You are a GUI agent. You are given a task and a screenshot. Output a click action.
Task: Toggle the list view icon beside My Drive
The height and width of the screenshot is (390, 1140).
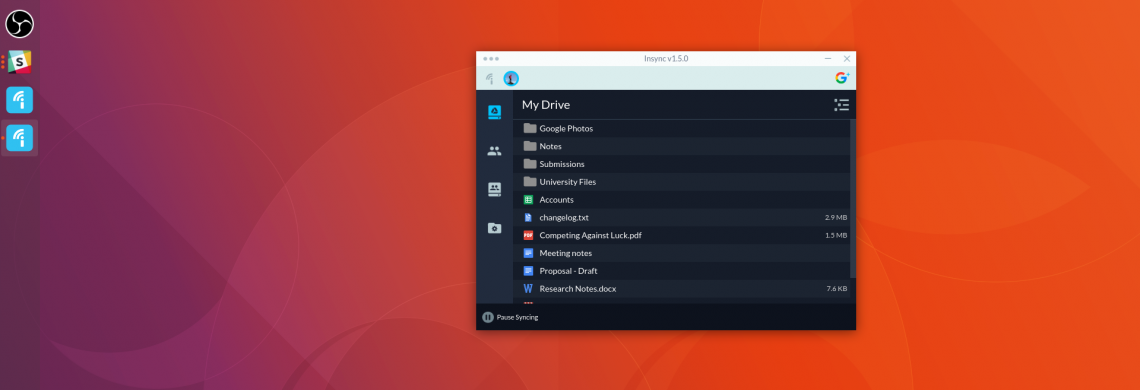point(841,105)
